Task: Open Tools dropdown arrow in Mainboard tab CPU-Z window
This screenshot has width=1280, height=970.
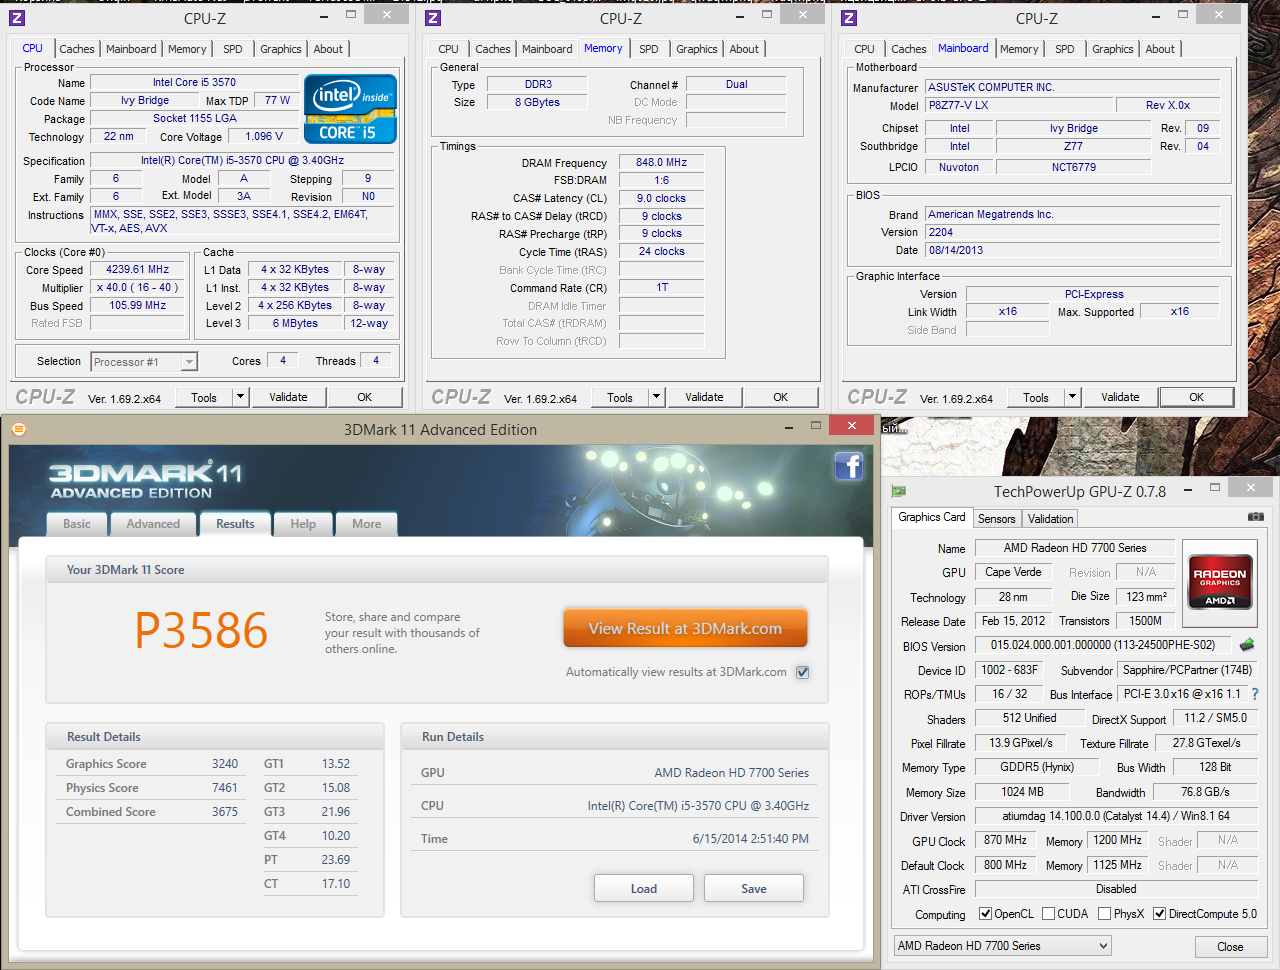Action: (1072, 397)
